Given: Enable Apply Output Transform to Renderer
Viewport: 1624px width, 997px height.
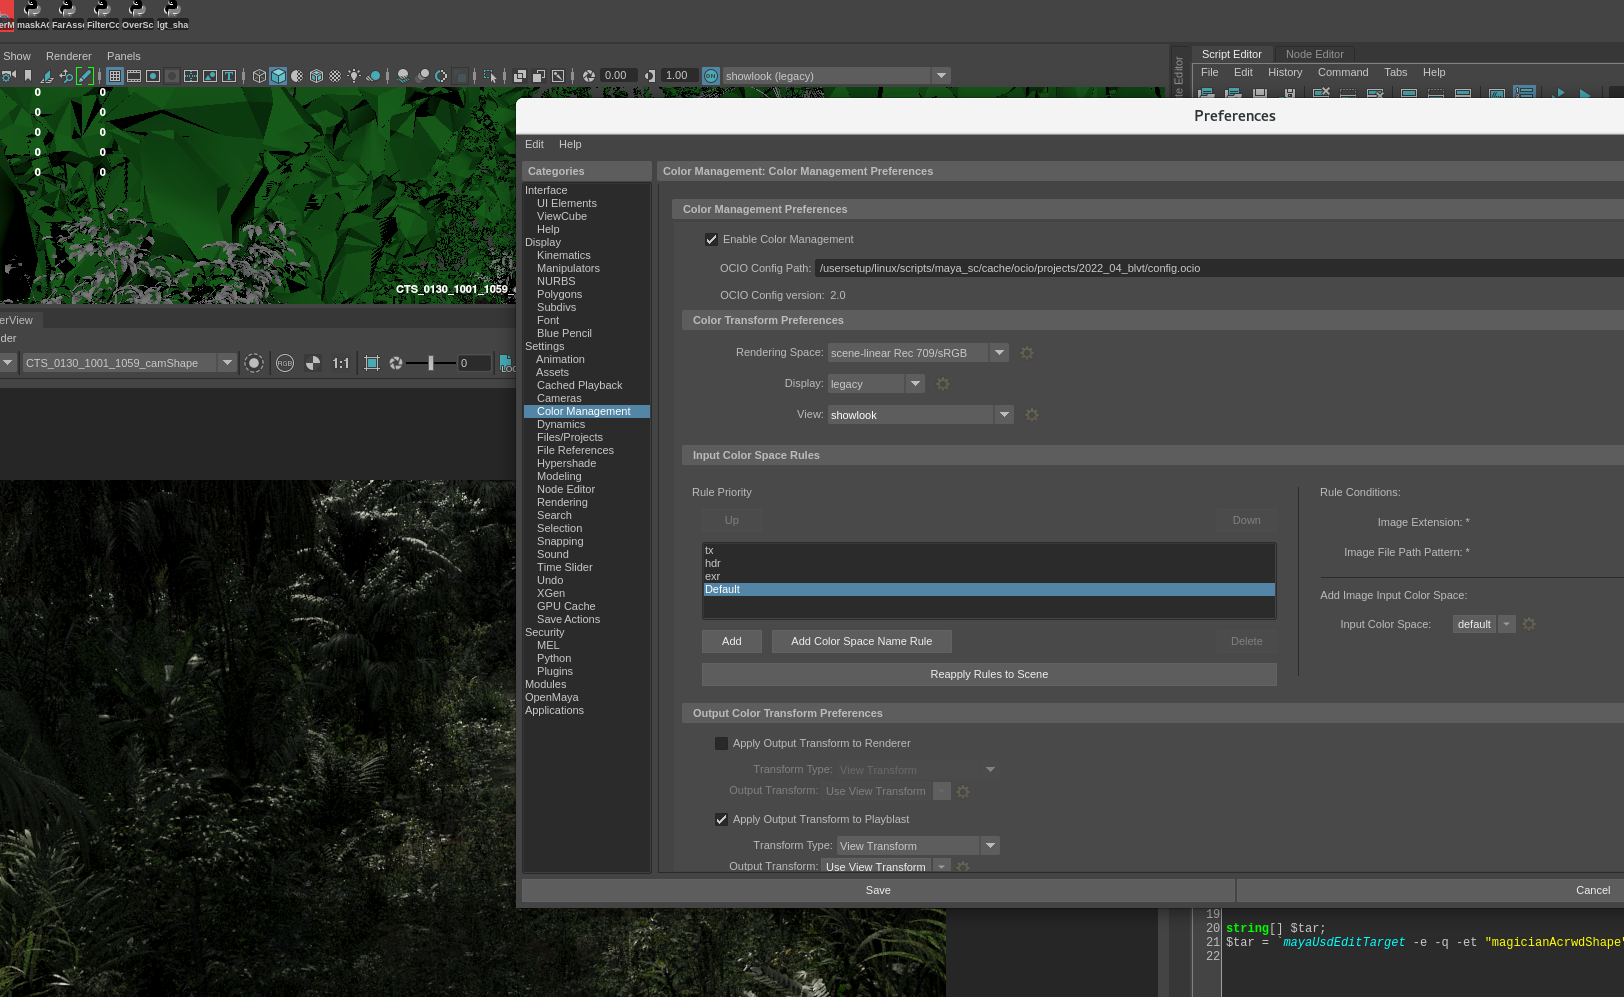Looking at the screenshot, I should pos(721,743).
